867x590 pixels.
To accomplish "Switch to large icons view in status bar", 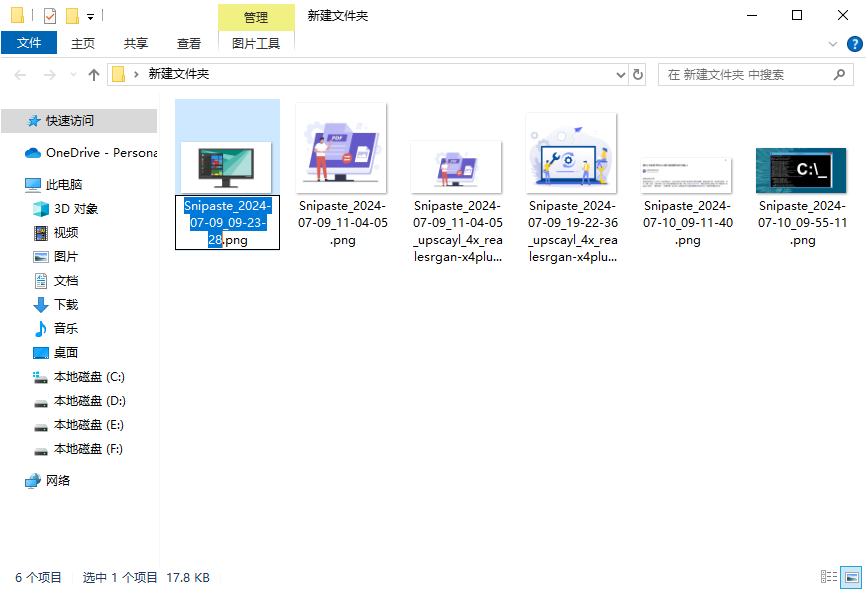I will 852,577.
